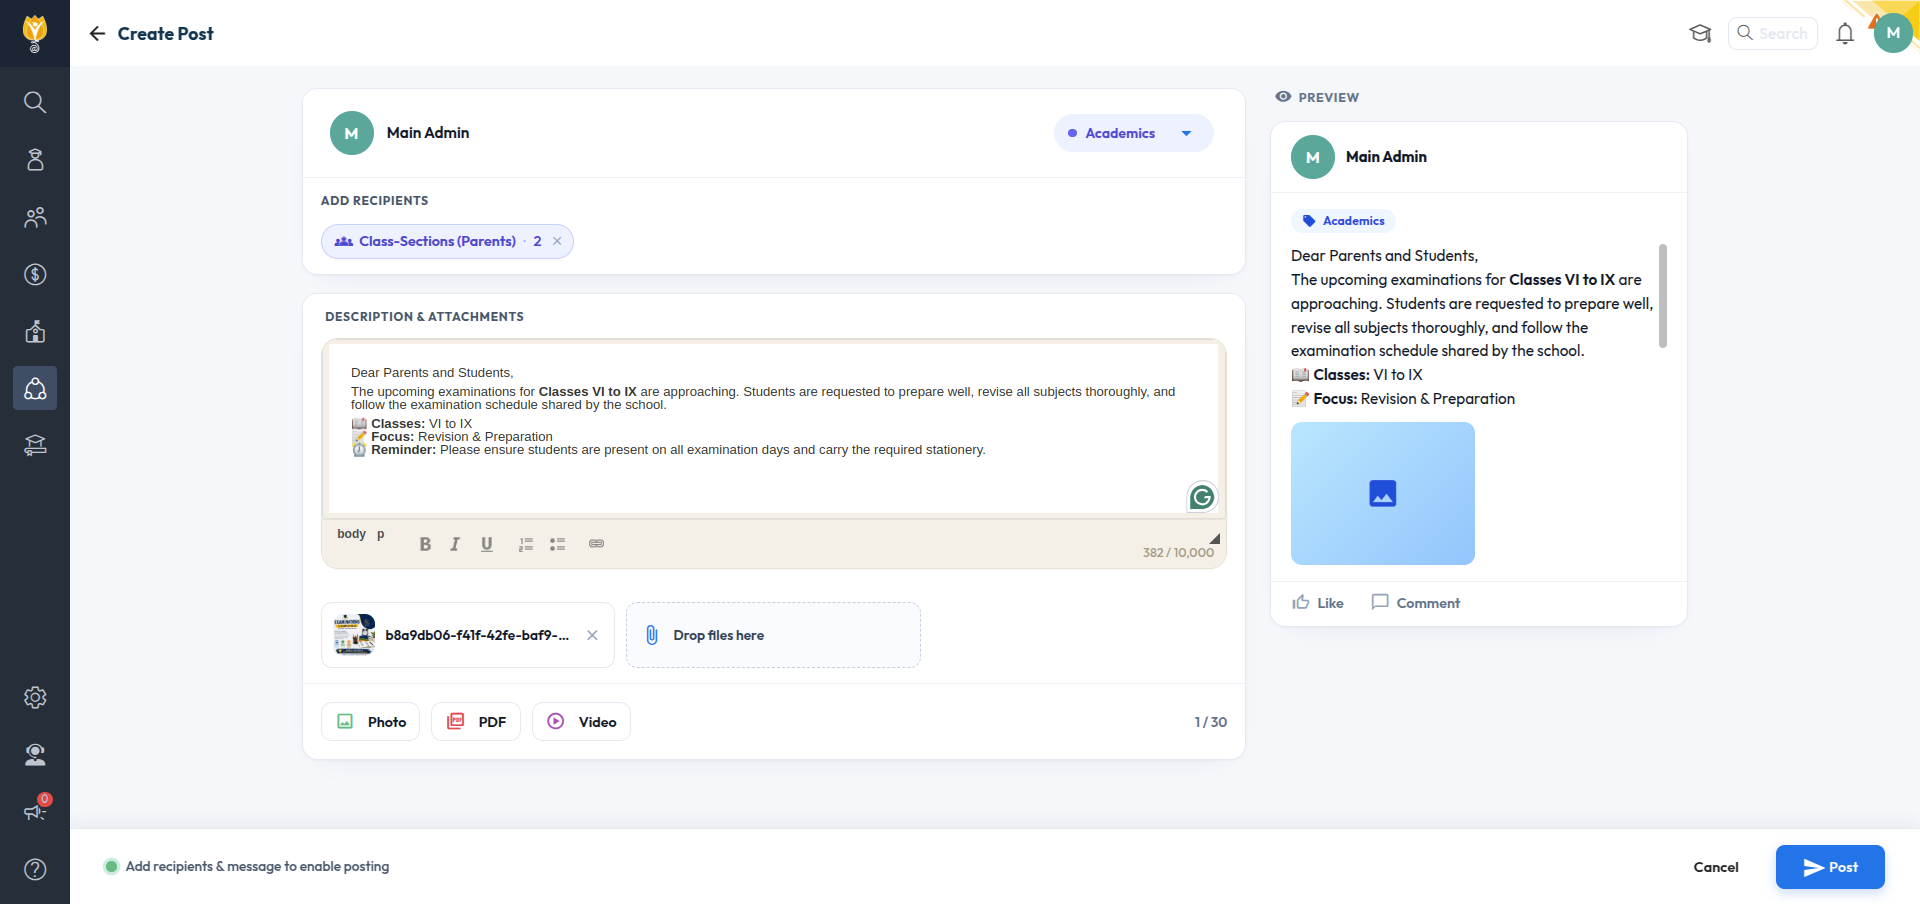Open the classroom desk icon in the sidebar
The image size is (1920, 904).
click(35, 445)
